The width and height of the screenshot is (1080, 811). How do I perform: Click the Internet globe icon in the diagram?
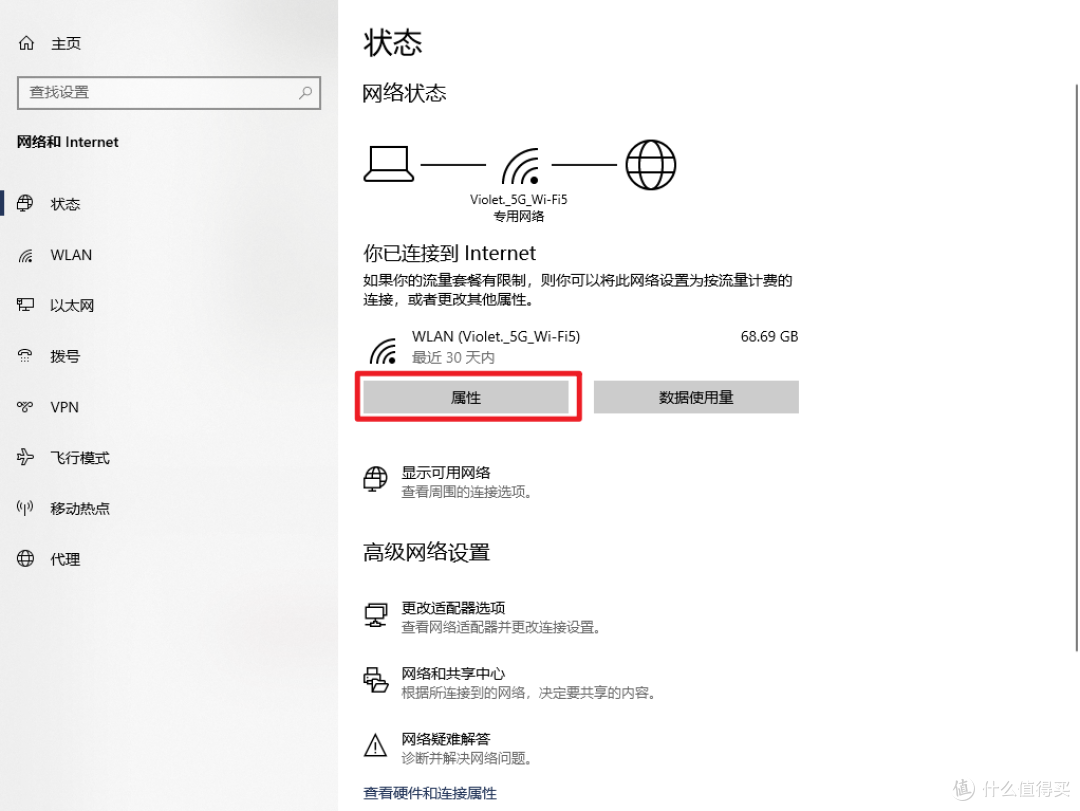tap(651, 165)
